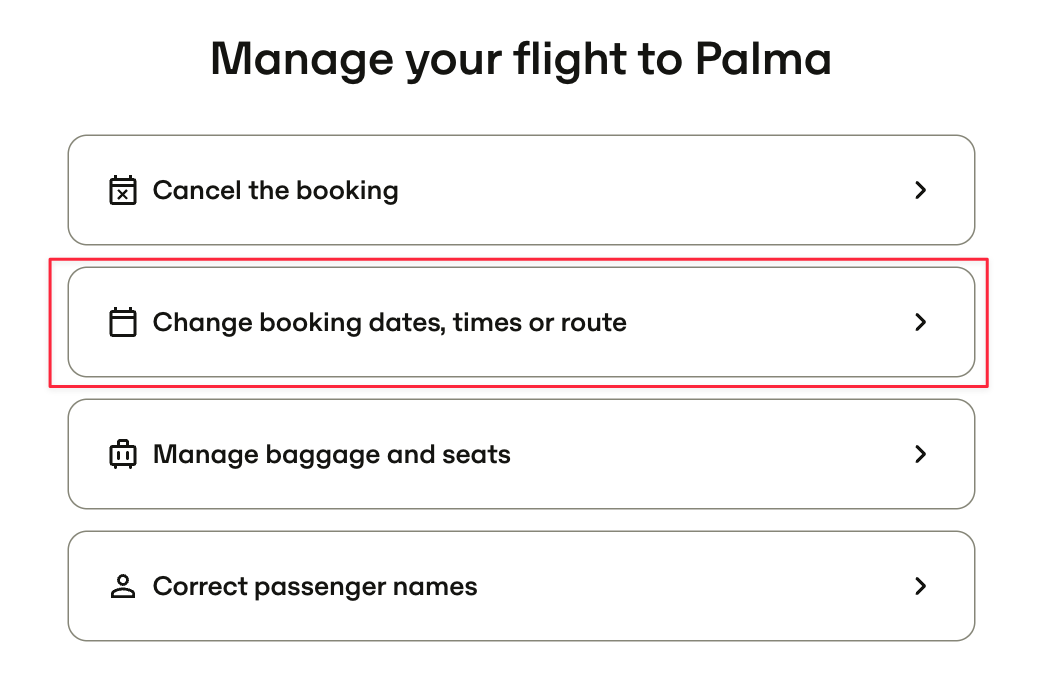This screenshot has width=1047, height=687.
Task: Click empty space inside the highlighted Change booking card
Action: (768, 322)
